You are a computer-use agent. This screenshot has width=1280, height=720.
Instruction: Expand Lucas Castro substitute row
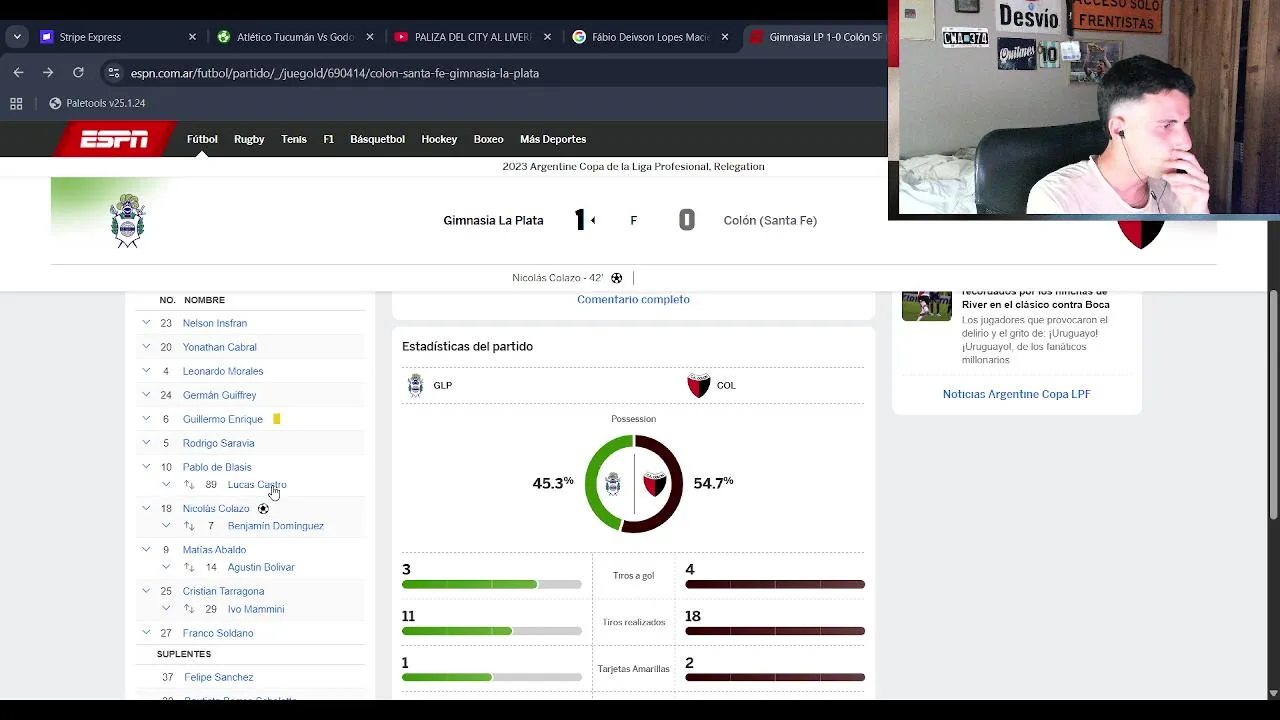coord(166,485)
